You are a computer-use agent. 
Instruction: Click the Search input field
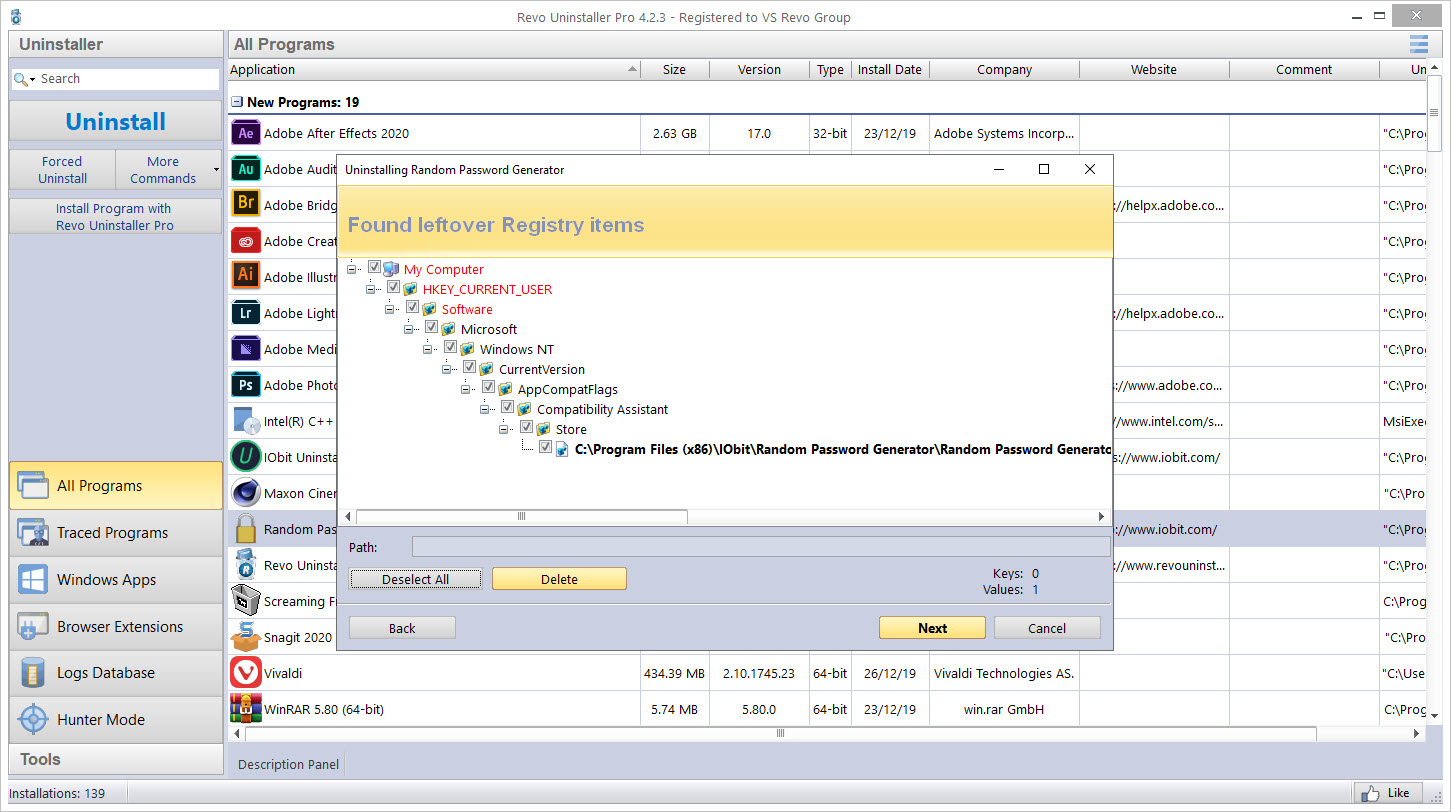(128, 79)
